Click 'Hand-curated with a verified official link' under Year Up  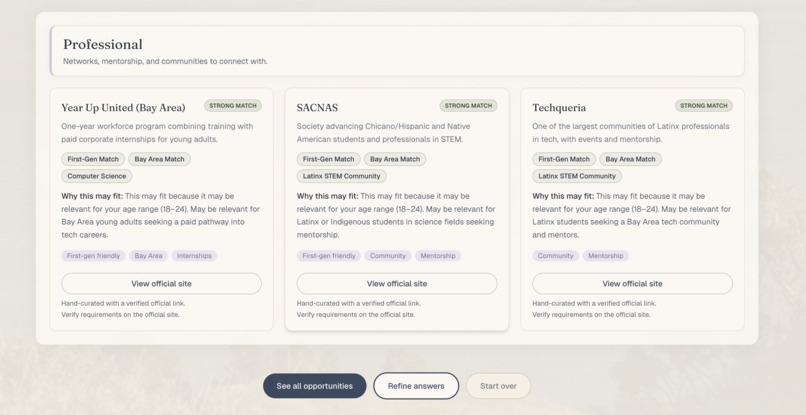(x=123, y=303)
